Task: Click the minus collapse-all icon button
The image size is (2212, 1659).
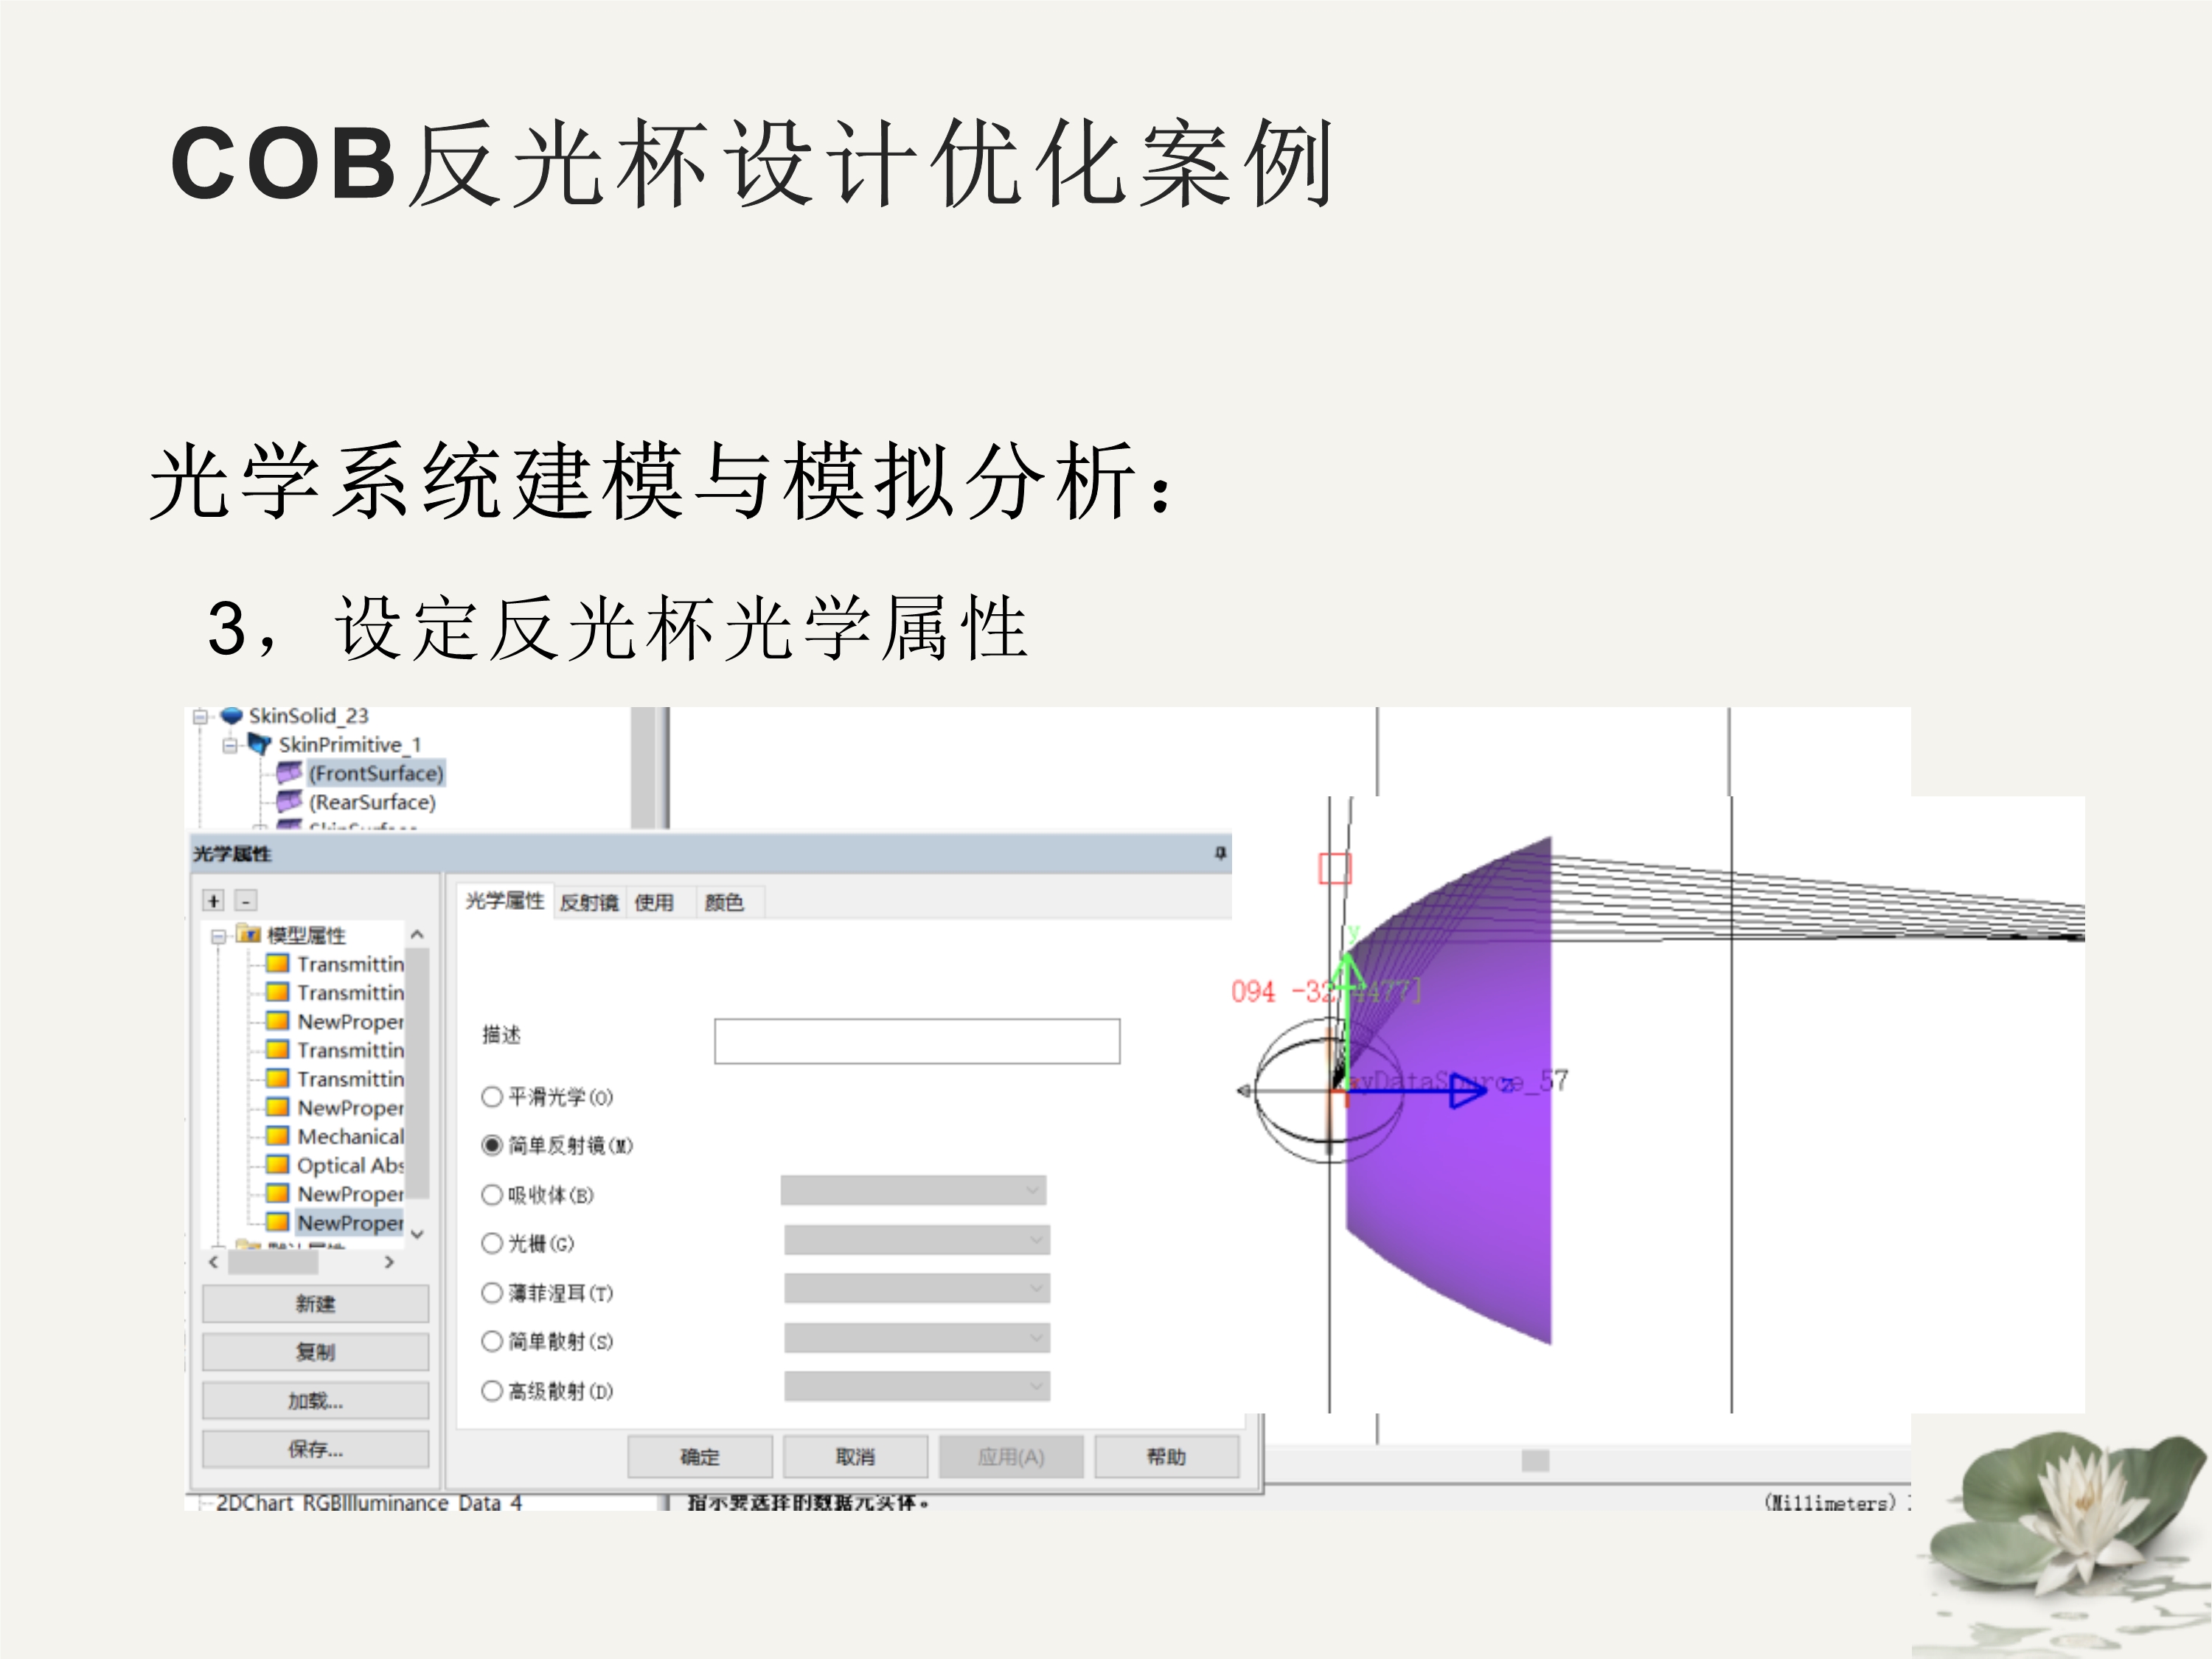Action: (246, 900)
